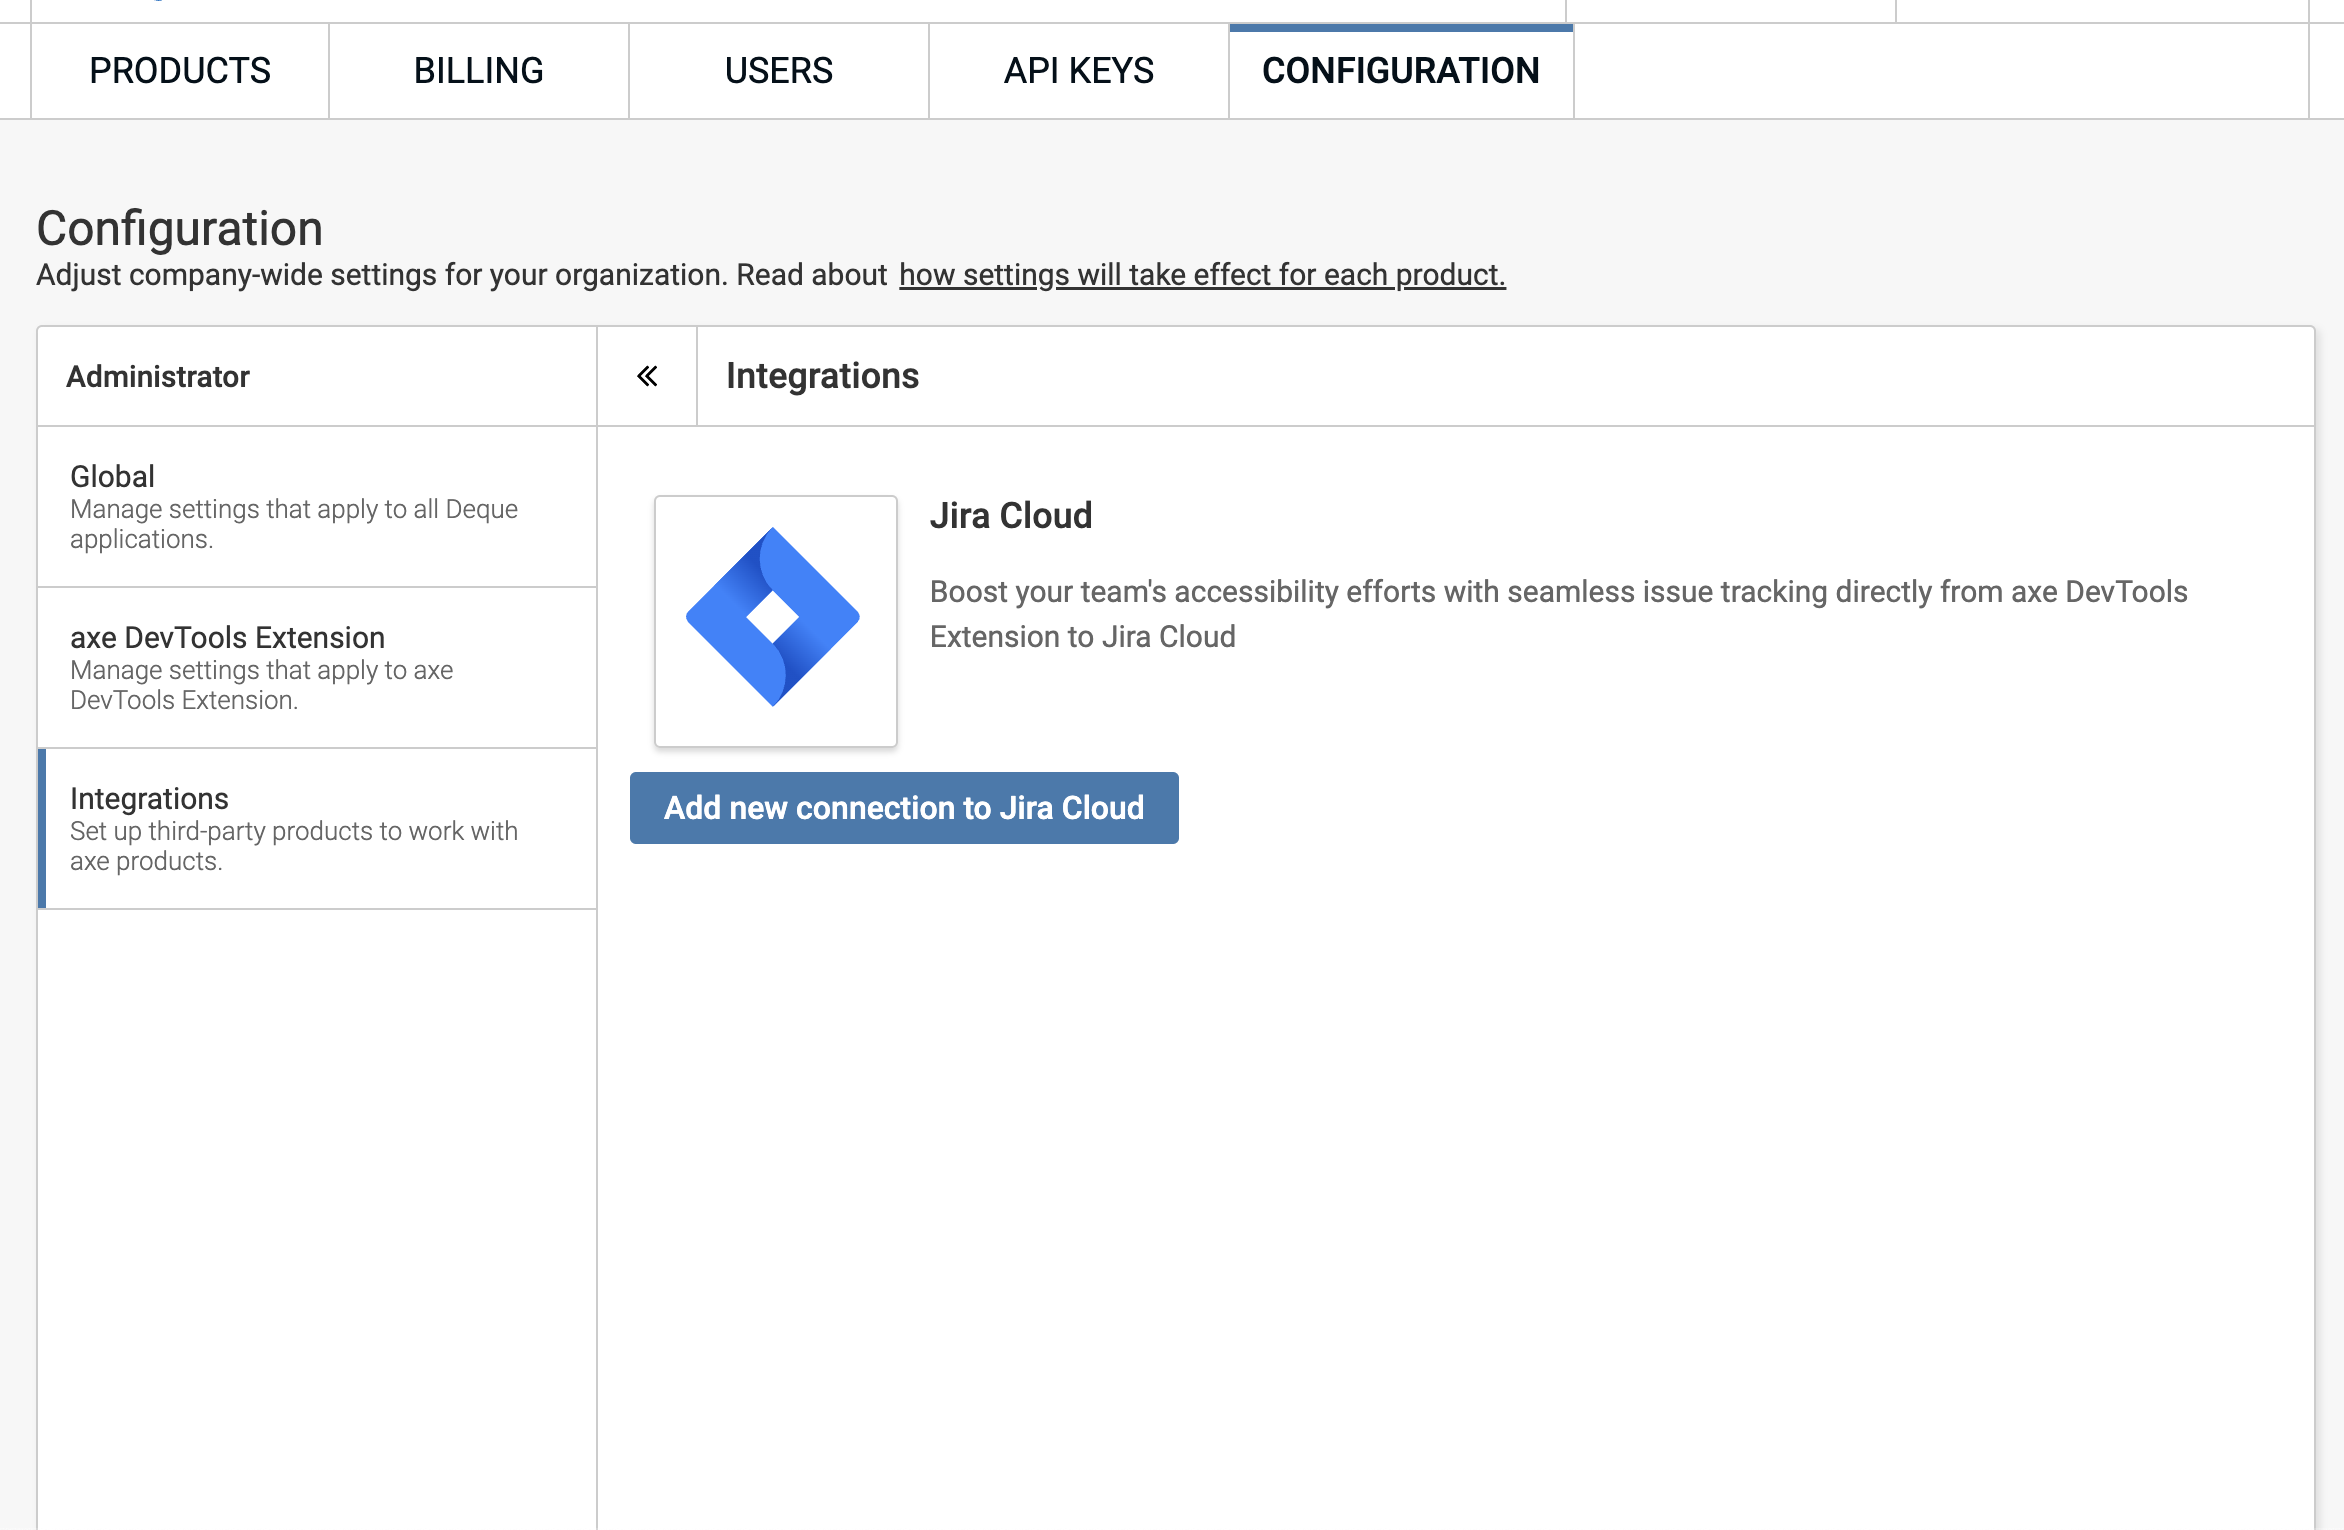
Task: Click the Jira Cloud description text
Action: coord(1557,613)
